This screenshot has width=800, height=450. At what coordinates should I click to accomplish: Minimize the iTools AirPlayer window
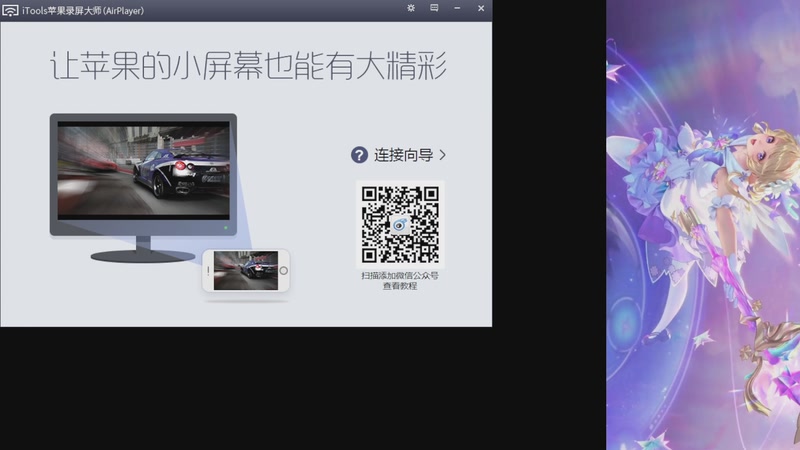(457, 8)
